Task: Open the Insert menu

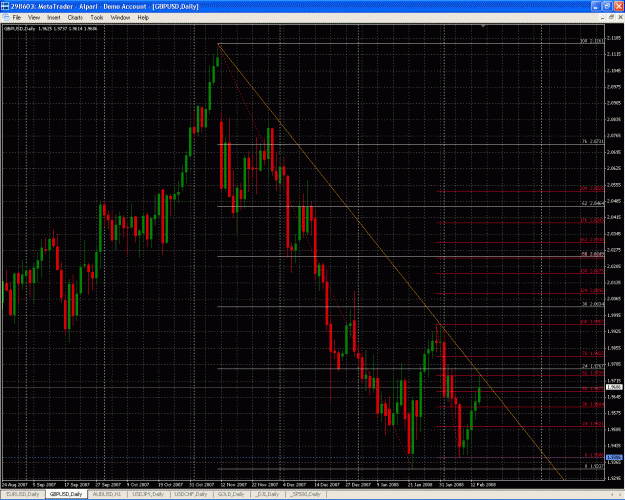Action: 53,18
